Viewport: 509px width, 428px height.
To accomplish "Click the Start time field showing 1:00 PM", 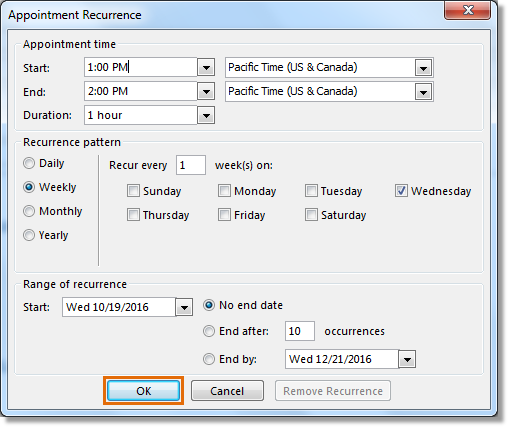I will tap(141, 68).
